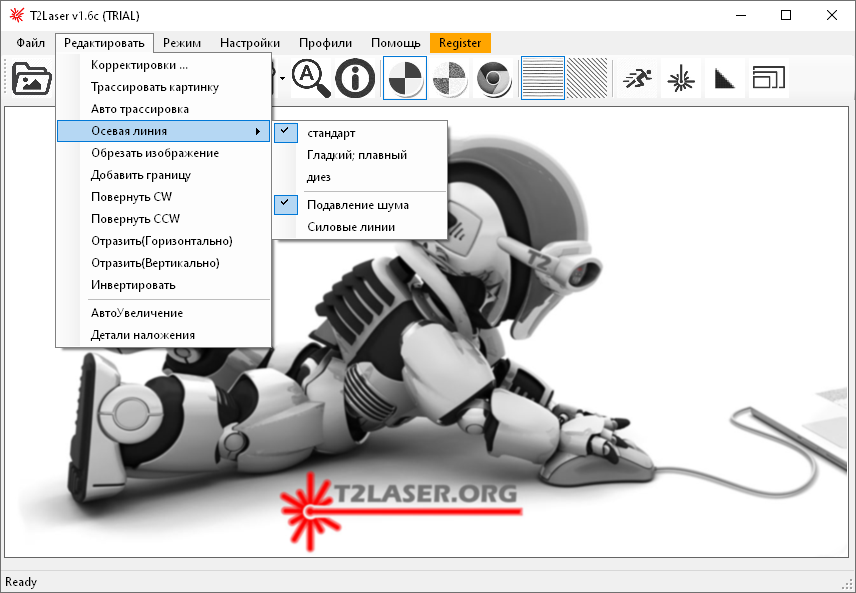Choose АвтоУвеличение entry
This screenshot has height=593, width=856.
(x=163, y=313)
